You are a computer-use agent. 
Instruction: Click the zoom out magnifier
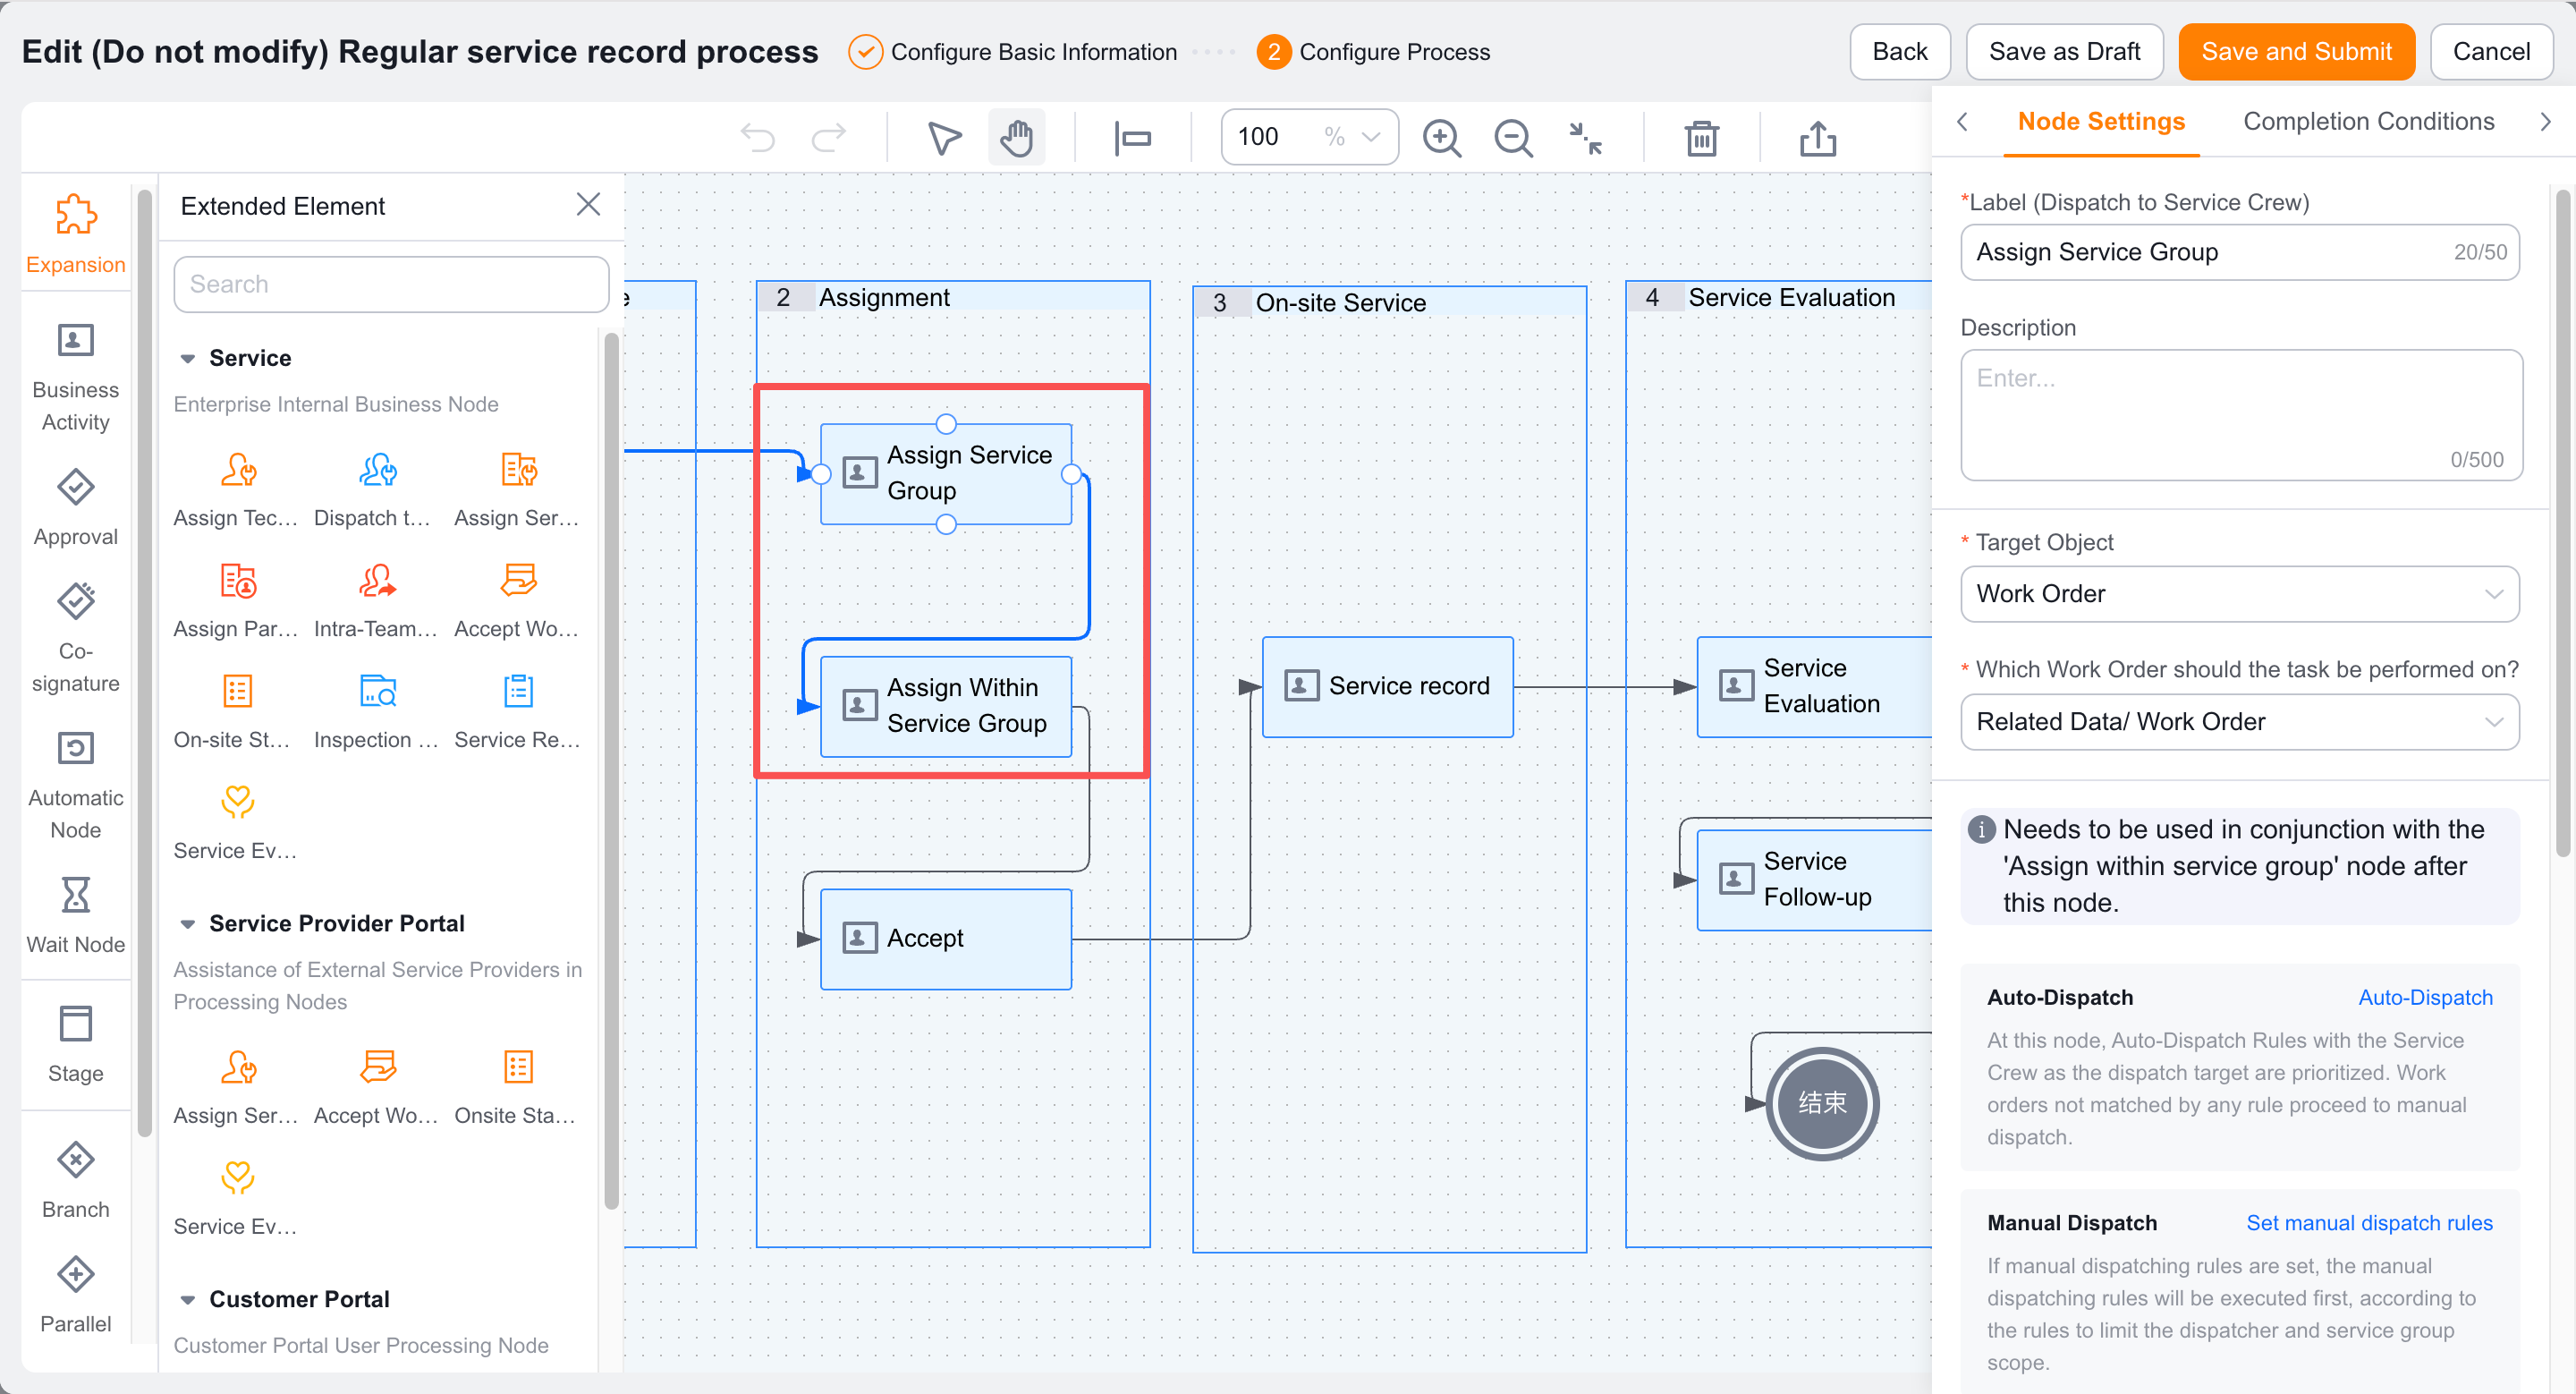[x=1513, y=137]
